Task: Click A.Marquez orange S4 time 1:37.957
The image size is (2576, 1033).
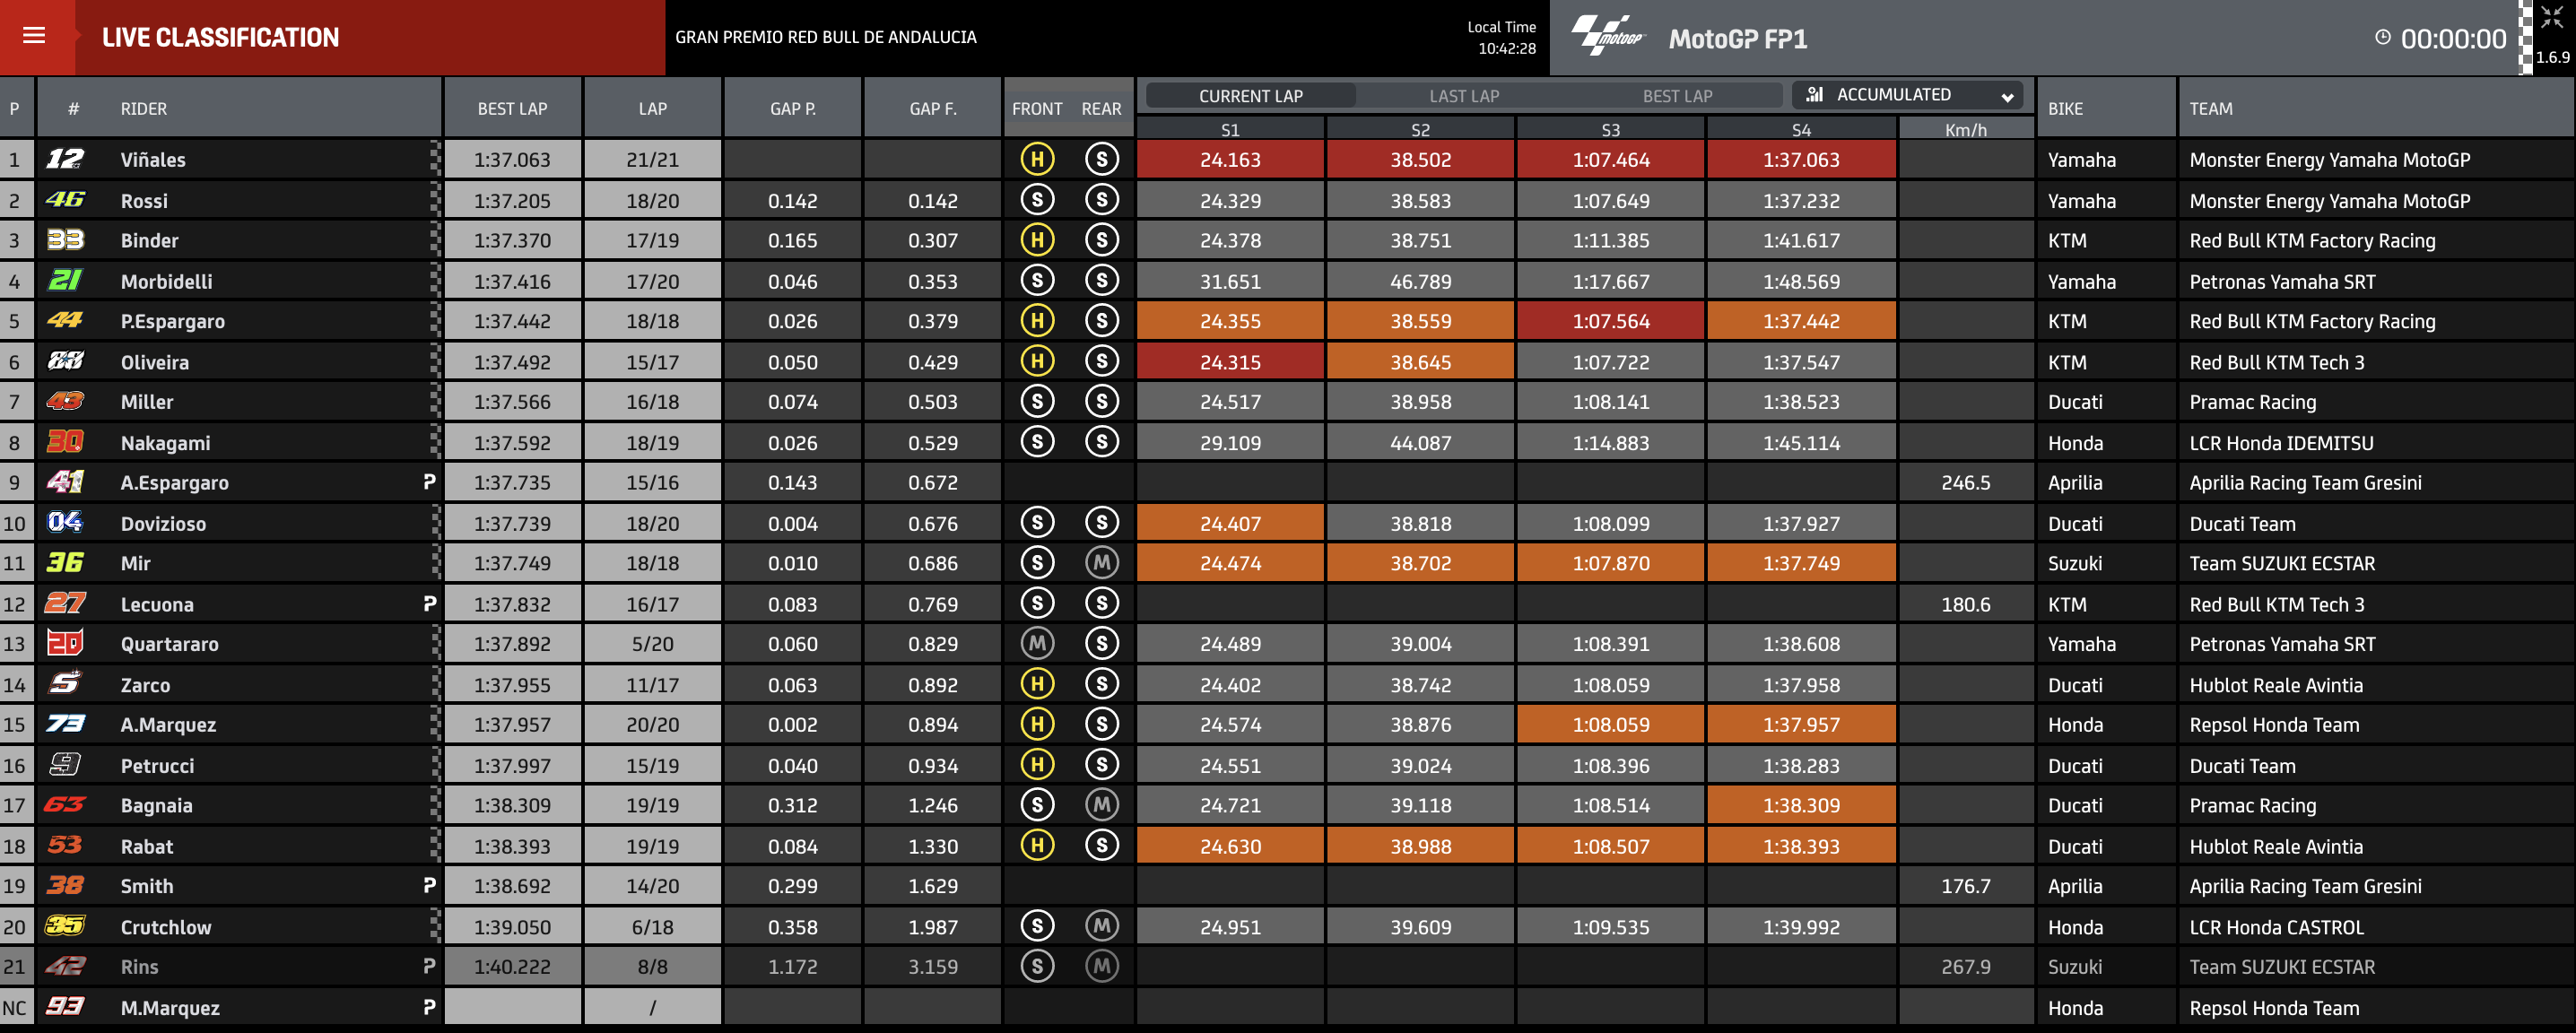Action: point(1801,724)
